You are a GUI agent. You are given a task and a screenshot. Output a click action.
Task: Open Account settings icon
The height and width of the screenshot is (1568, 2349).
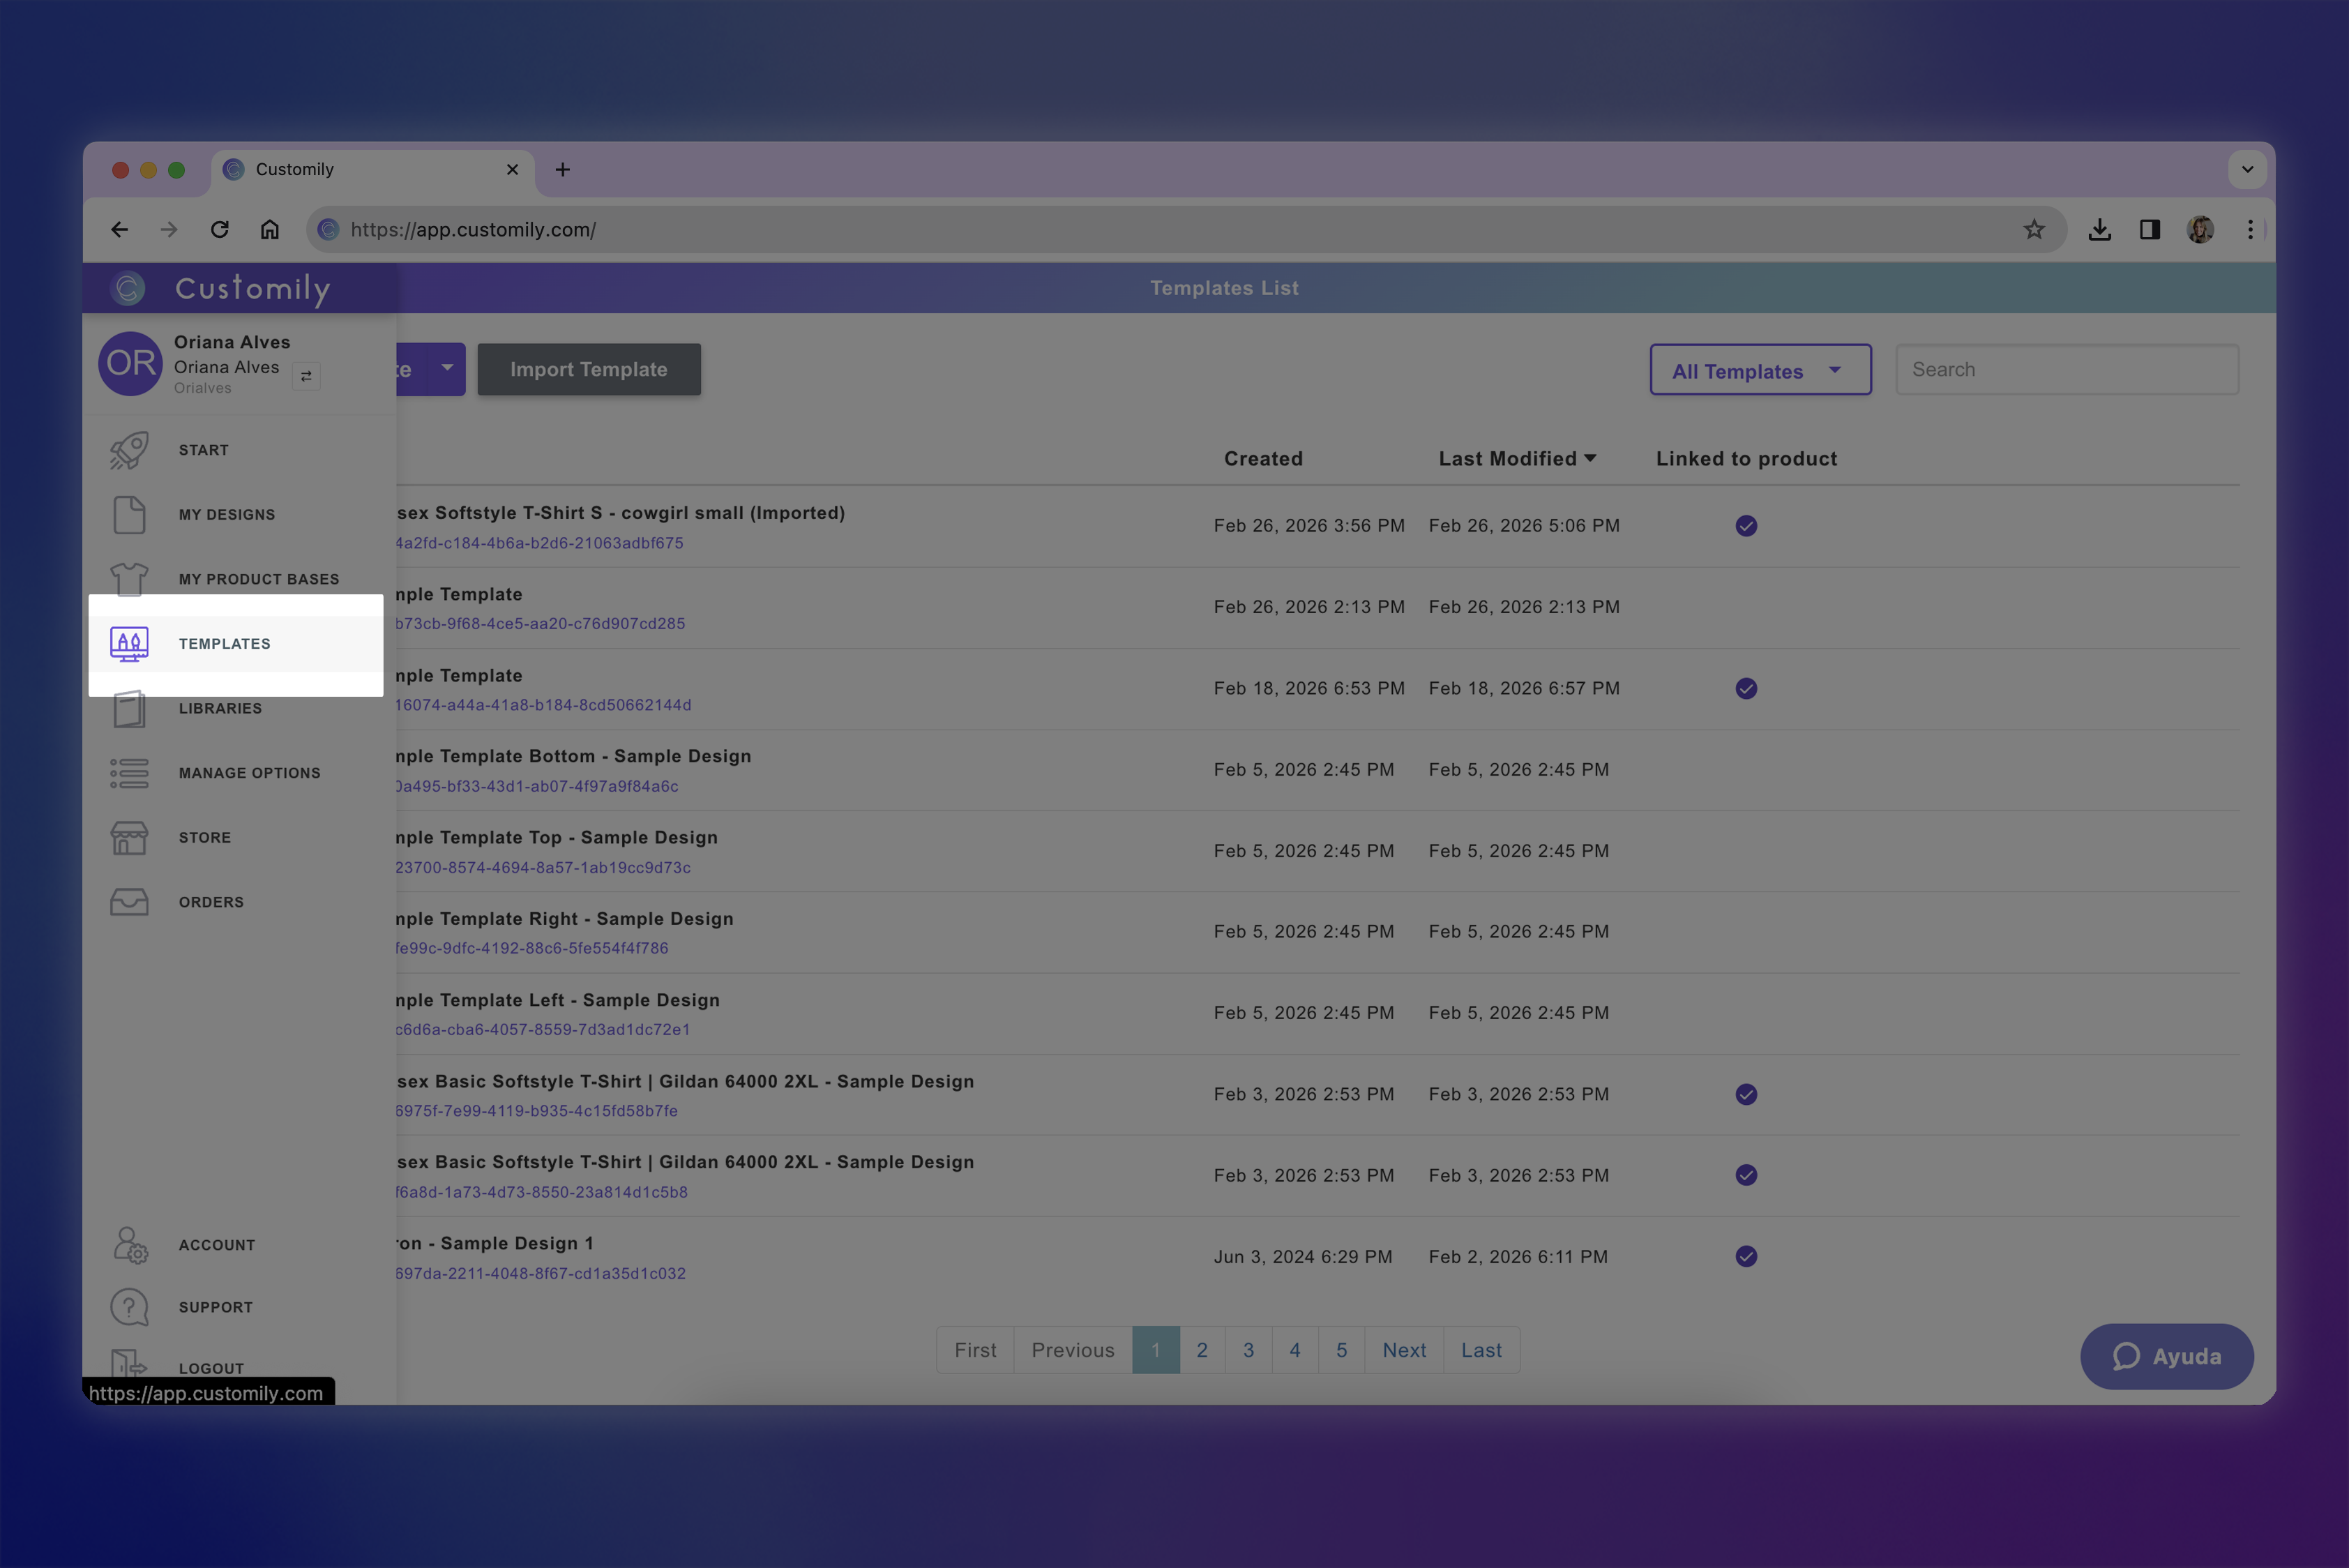click(x=129, y=1245)
